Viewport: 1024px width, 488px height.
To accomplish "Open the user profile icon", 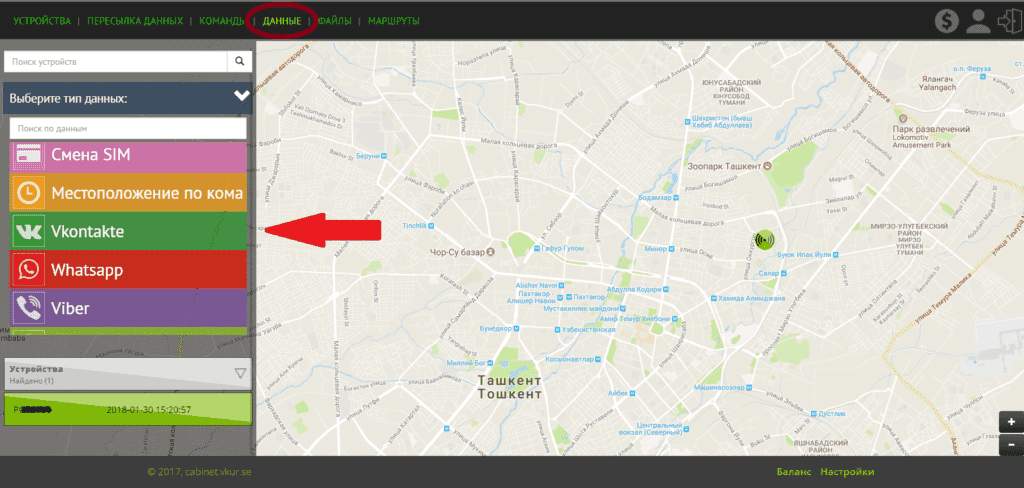I will coord(978,21).
